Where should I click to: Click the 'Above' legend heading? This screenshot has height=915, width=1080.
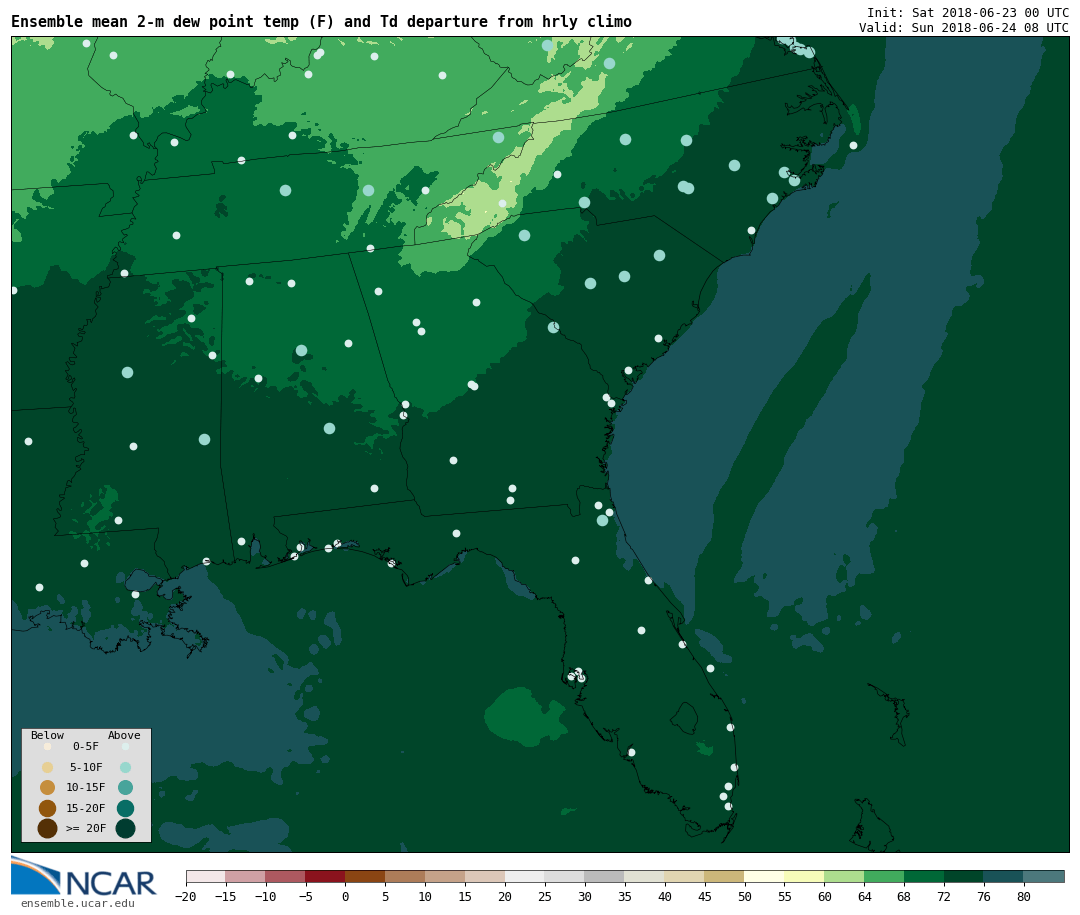pos(124,735)
